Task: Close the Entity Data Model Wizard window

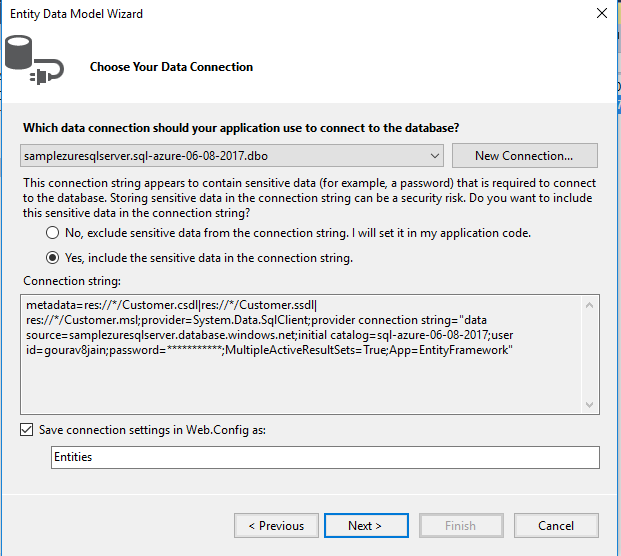Action: tap(601, 14)
